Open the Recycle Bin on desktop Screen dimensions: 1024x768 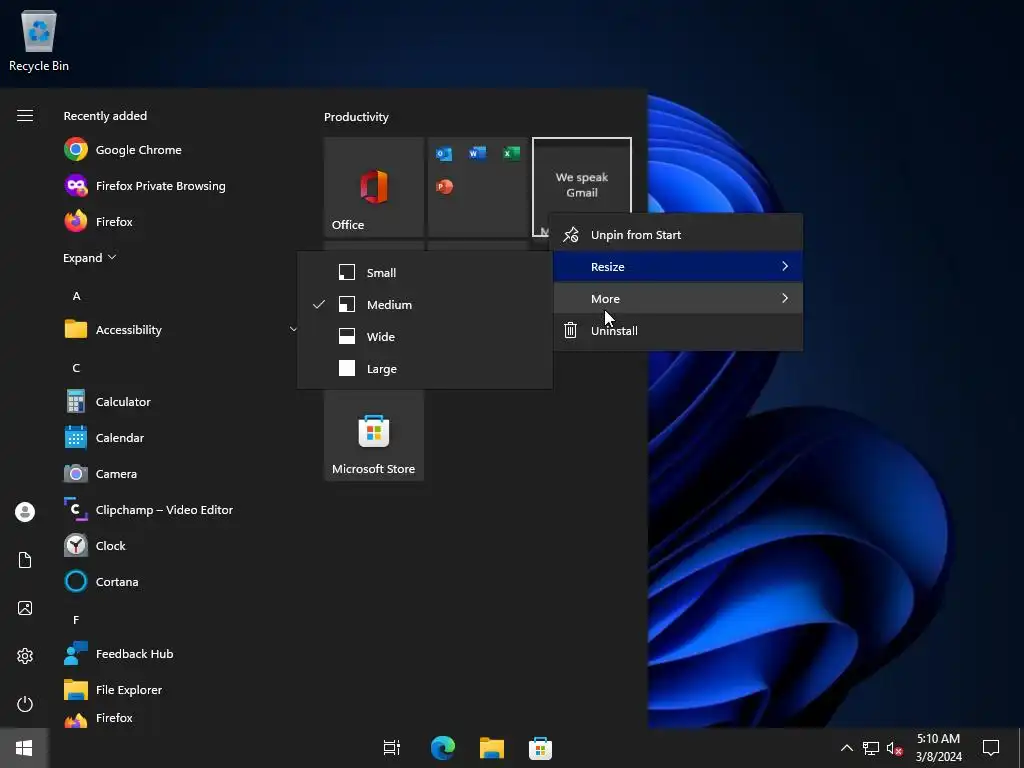(x=39, y=40)
